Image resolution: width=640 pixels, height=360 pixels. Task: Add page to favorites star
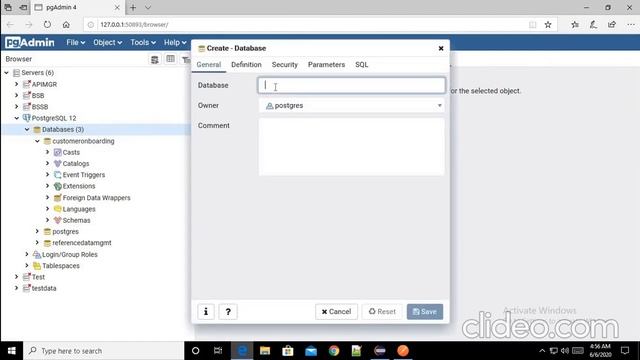pyautogui.click(x=548, y=24)
